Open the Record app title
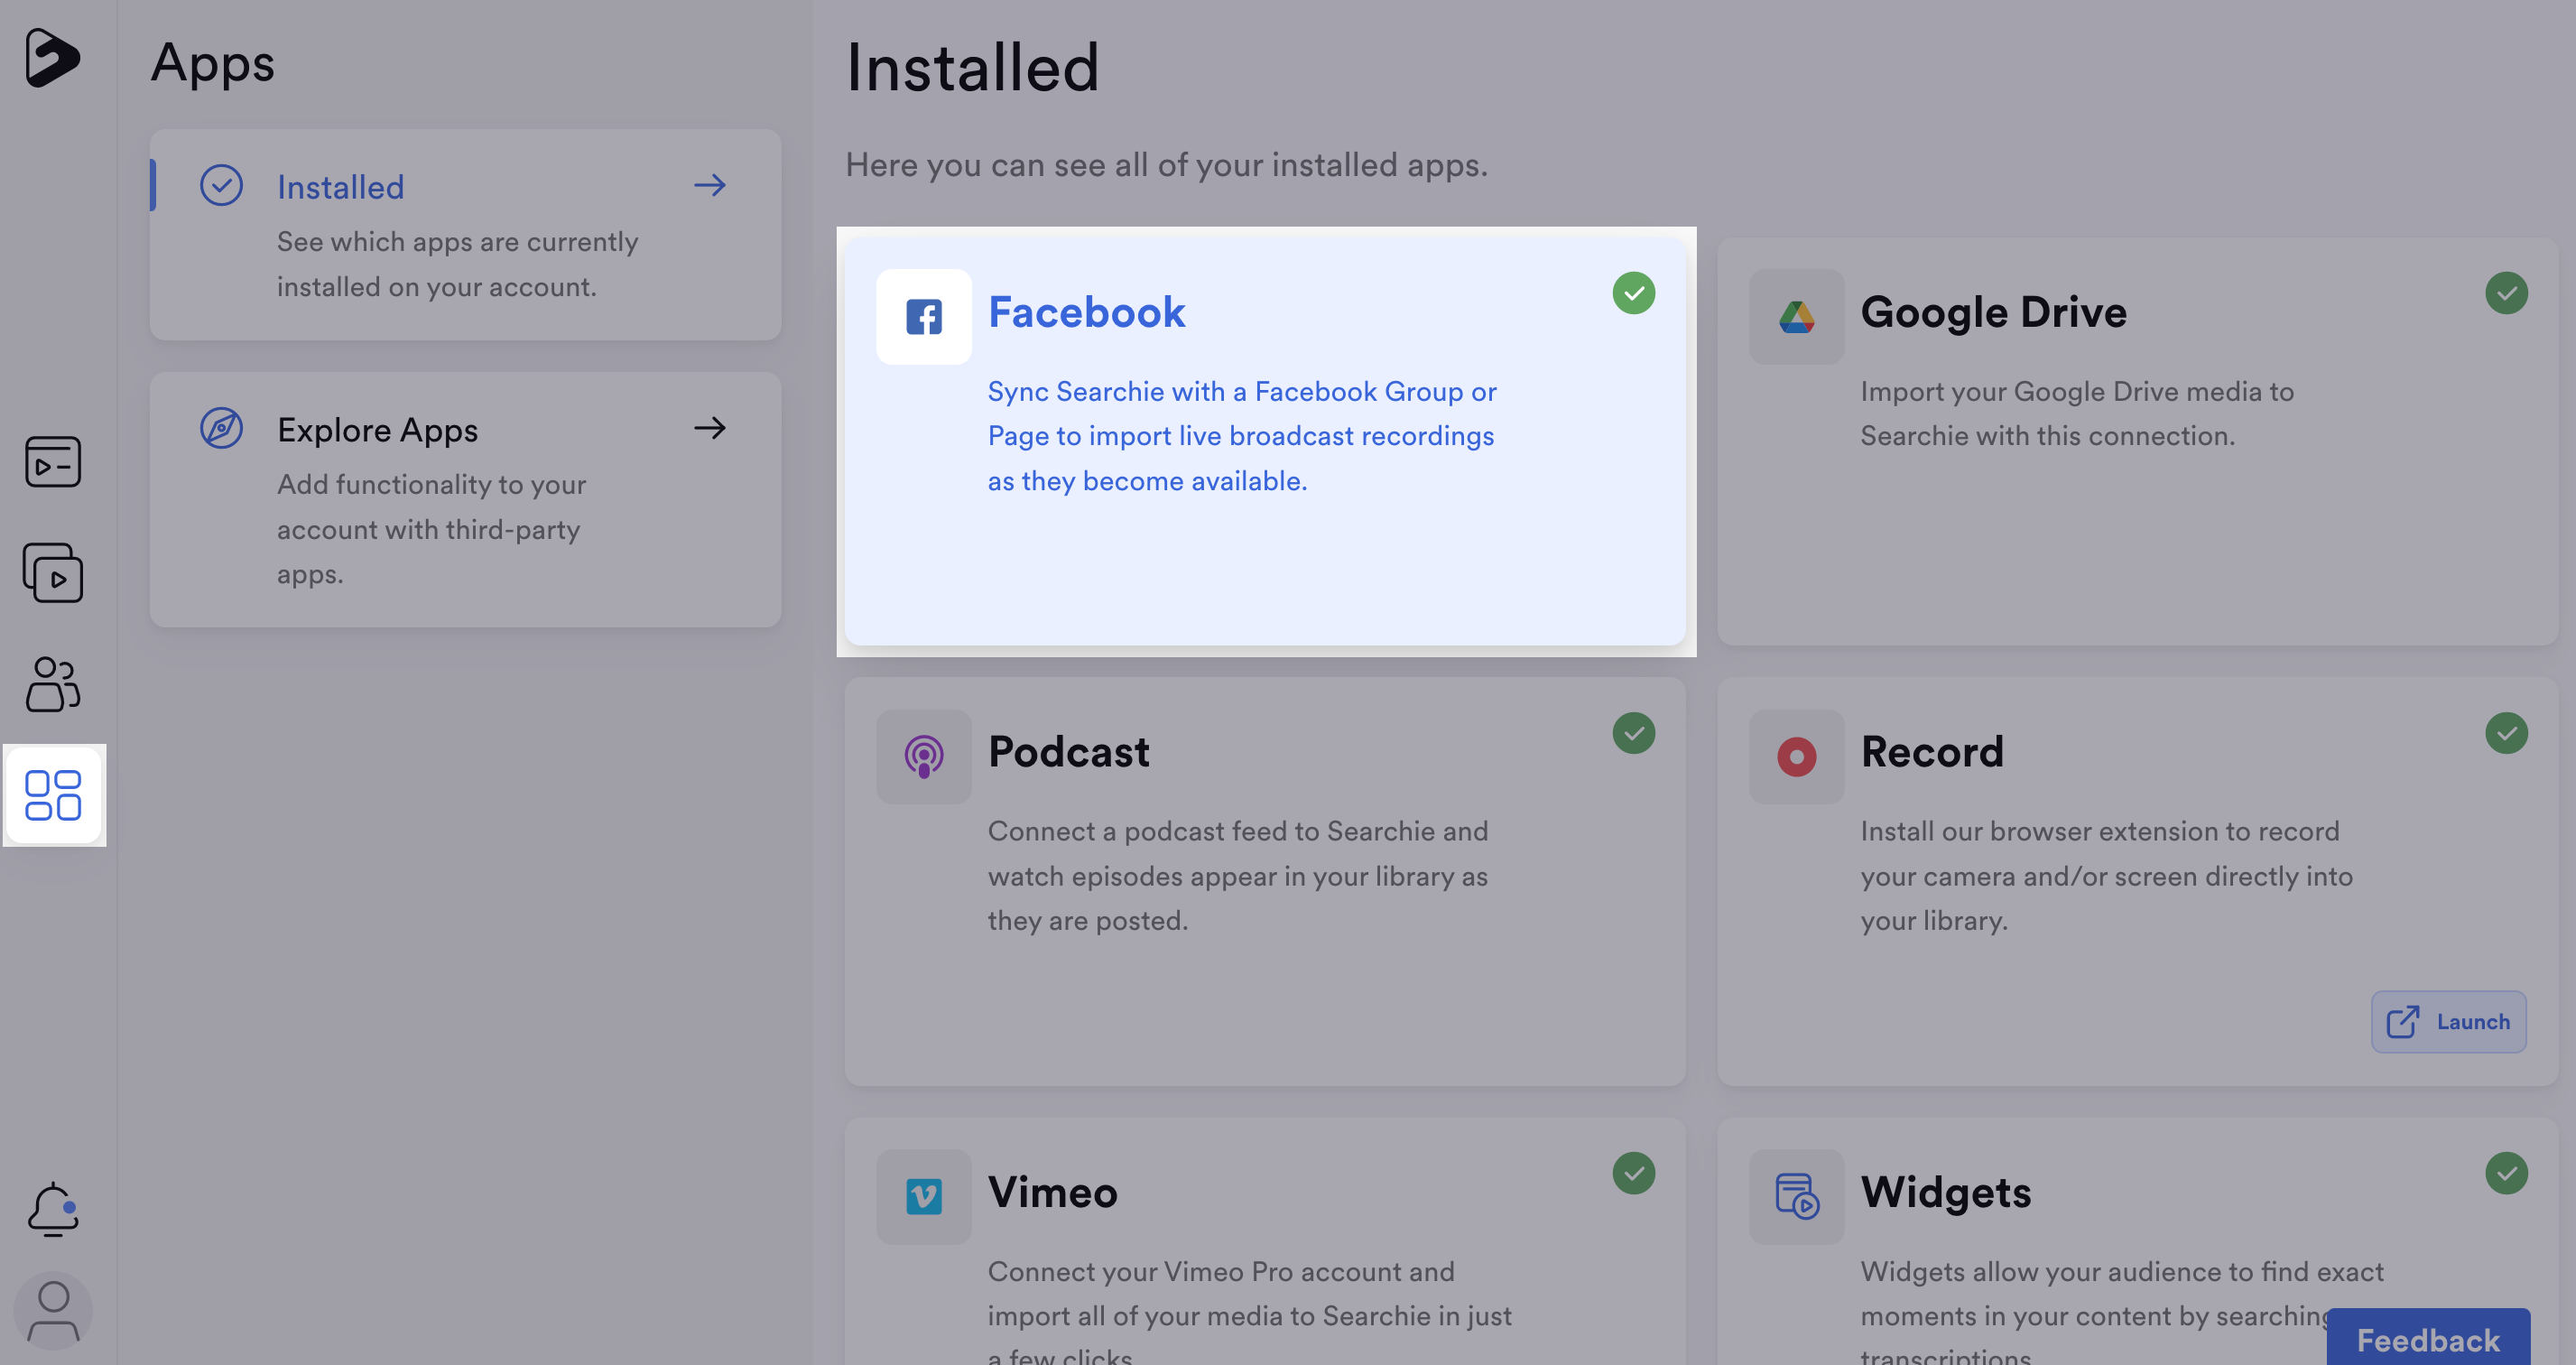Screen dimensions: 2576x1365 [x=1932, y=752]
